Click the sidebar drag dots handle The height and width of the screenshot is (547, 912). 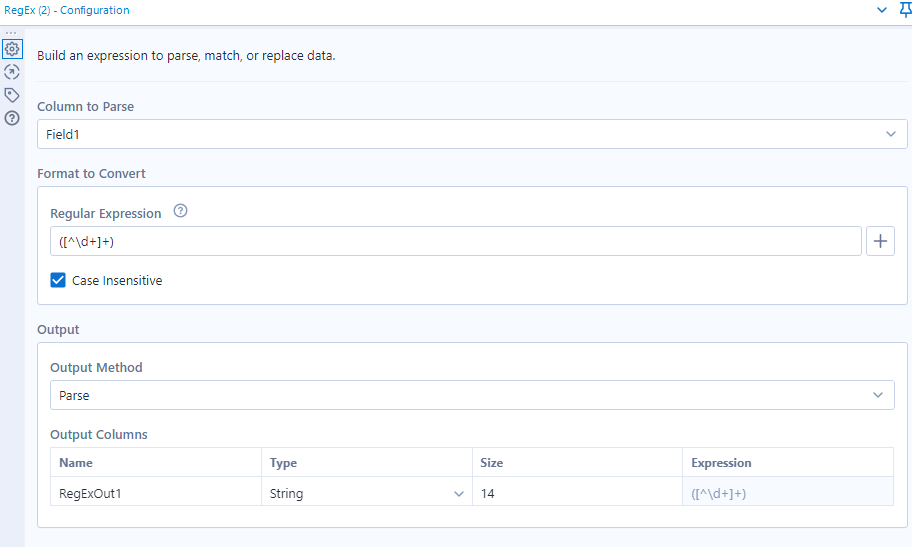tap(12, 33)
